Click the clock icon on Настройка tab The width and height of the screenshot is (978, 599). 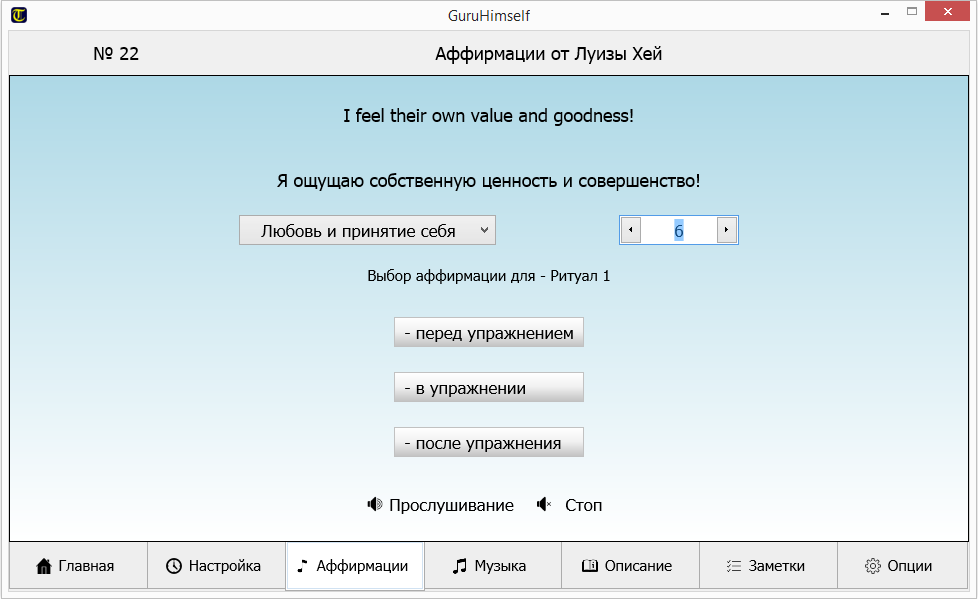click(x=174, y=566)
